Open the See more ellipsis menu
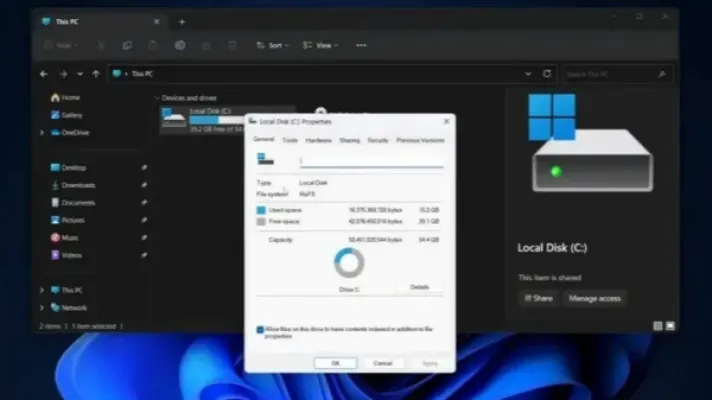The image size is (712, 400). pyautogui.click(x=361, y=45)
